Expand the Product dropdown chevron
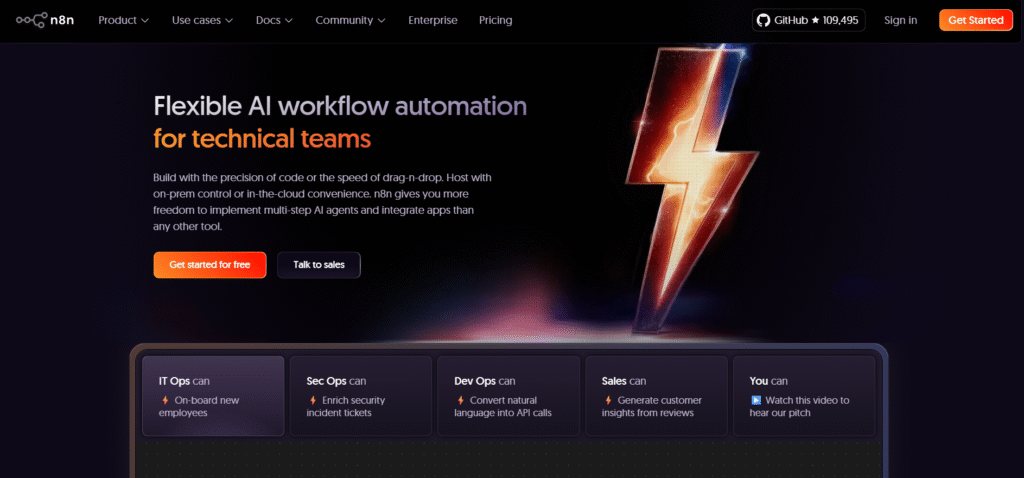This screenshot has height=478, width=1024. click(145, 21)
